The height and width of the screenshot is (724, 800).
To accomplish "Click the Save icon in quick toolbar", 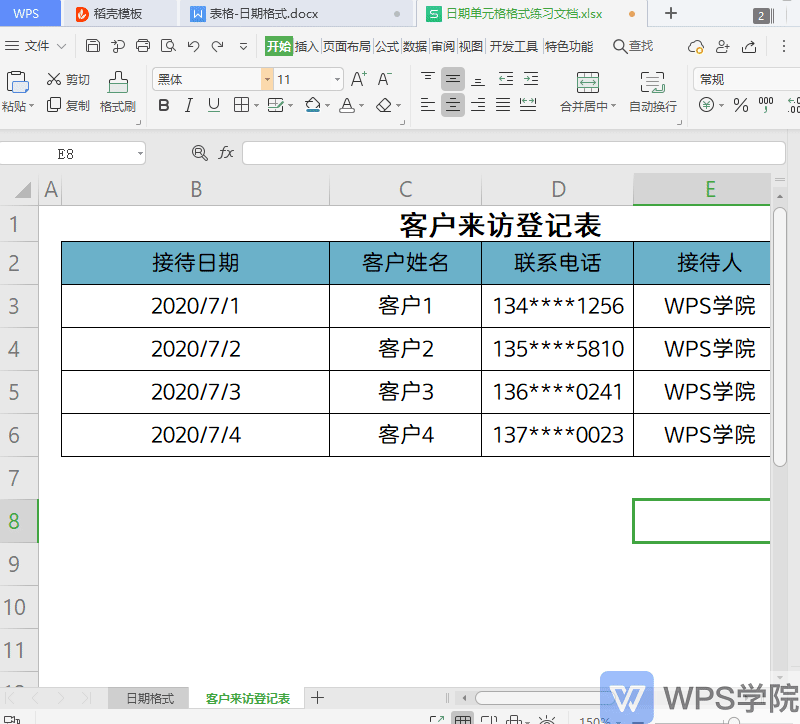I will click(92, 46).
